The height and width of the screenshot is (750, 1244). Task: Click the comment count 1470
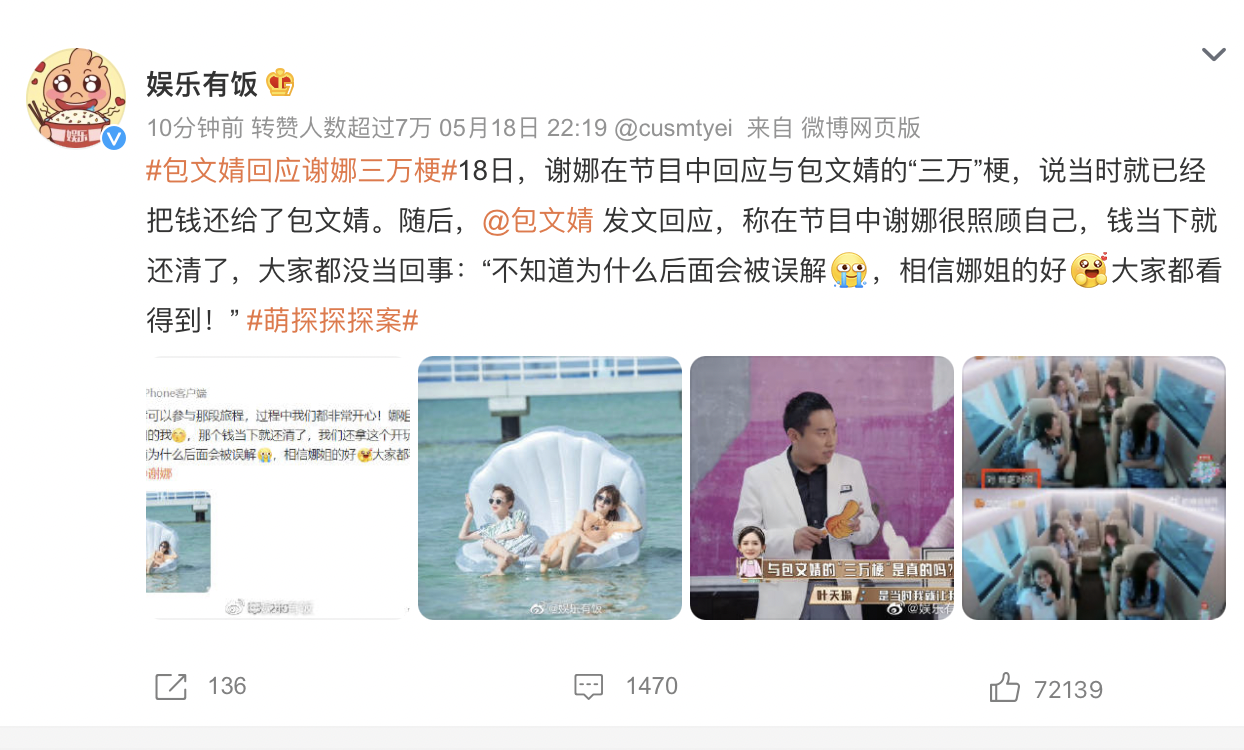point(652,686)
